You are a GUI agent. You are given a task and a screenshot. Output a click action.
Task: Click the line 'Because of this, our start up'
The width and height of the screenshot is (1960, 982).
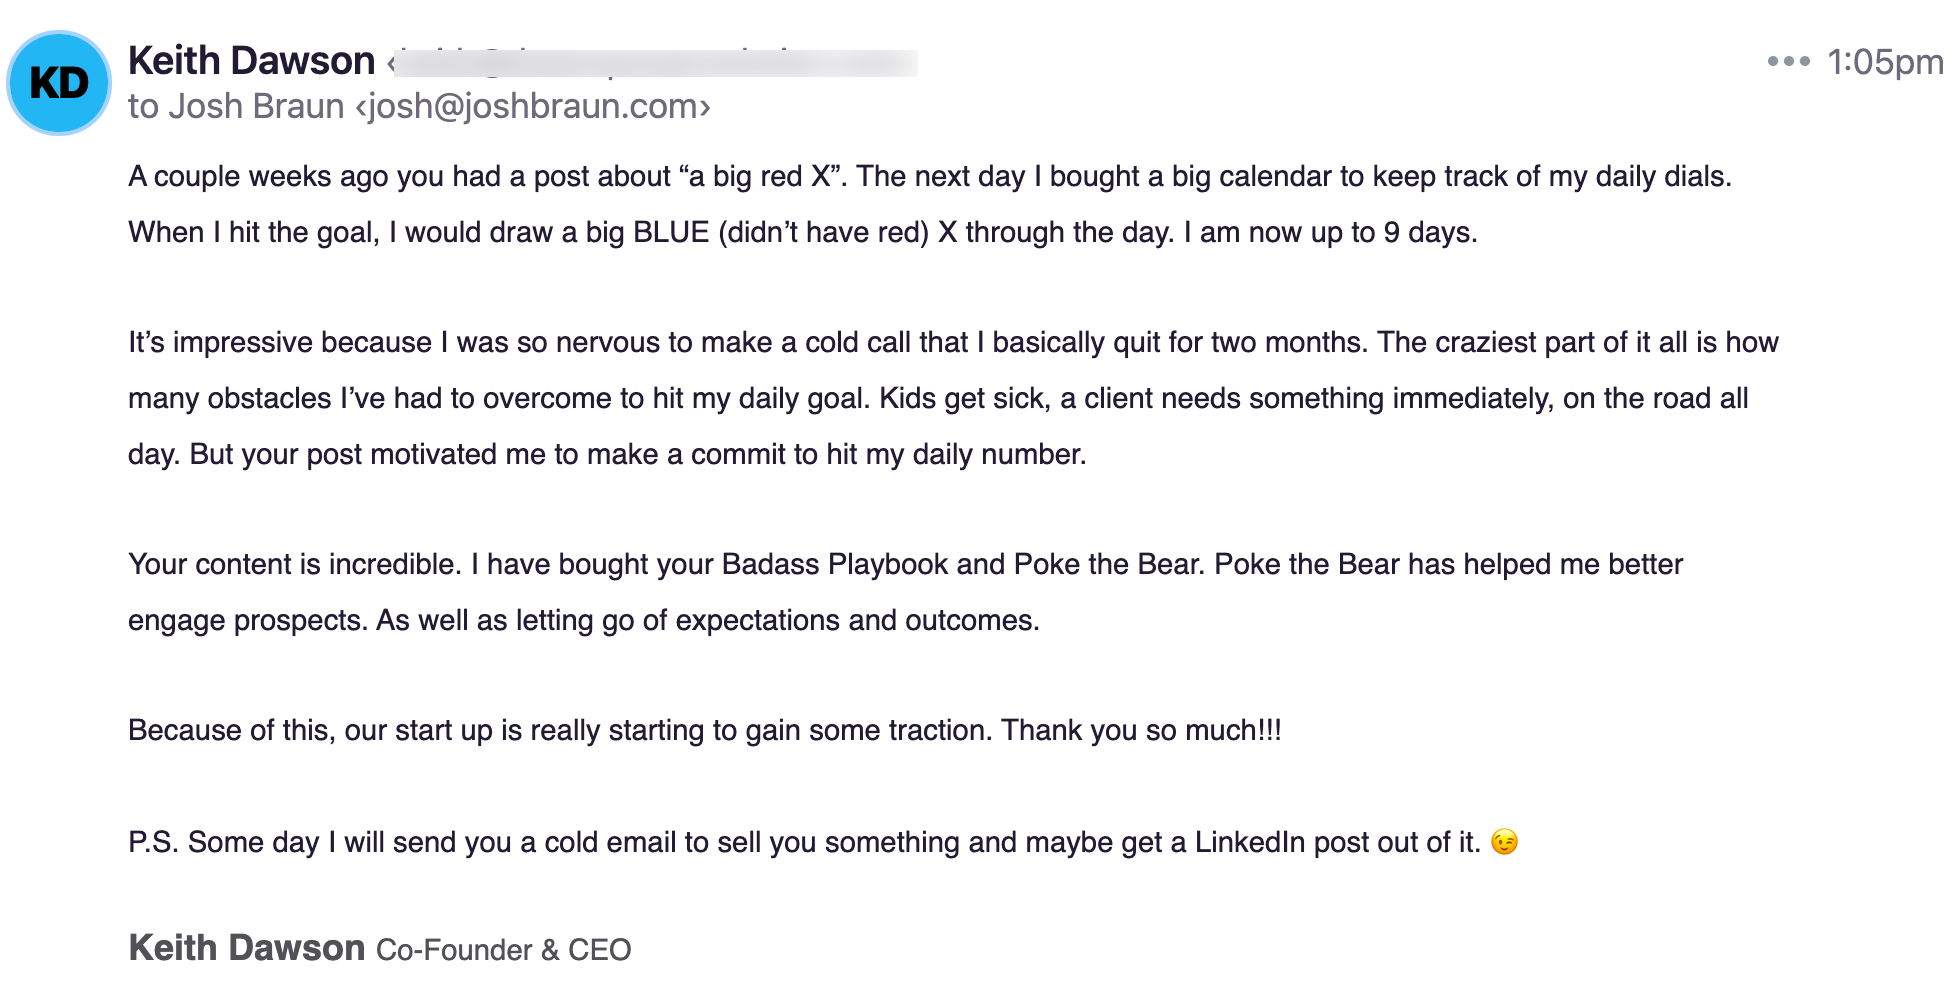coord(705,730)
